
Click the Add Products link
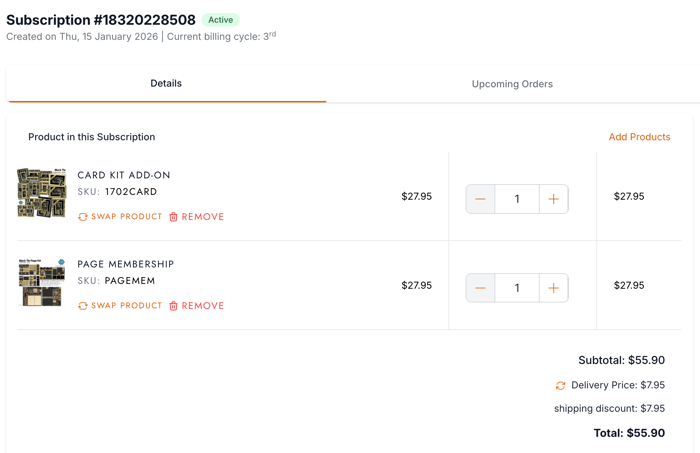click(639, 137)
